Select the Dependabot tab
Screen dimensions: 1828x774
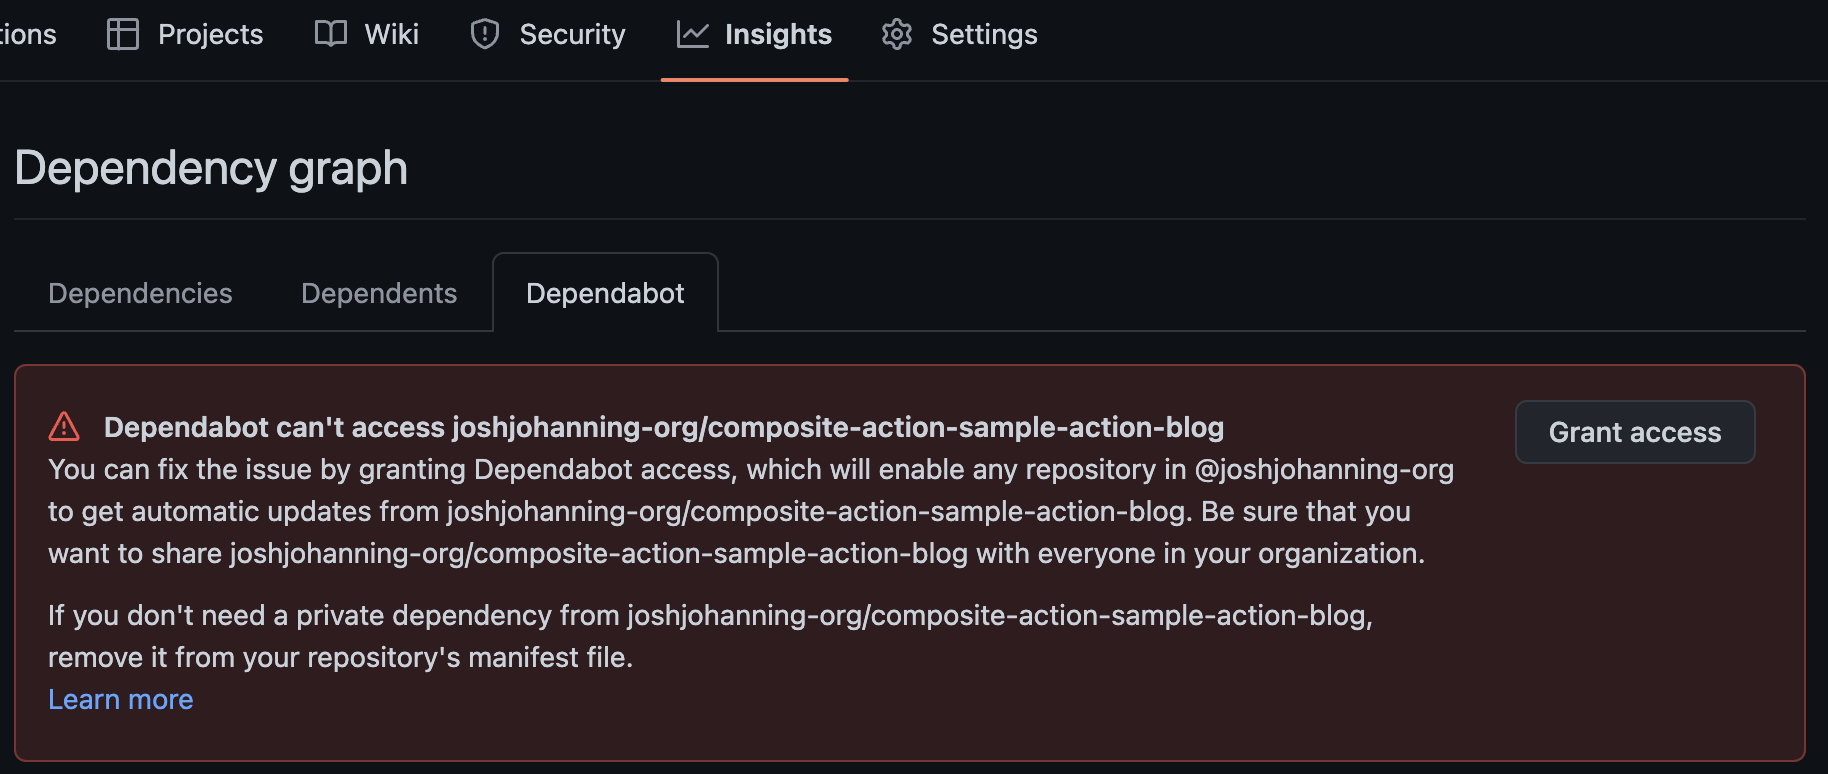(605, 293)
